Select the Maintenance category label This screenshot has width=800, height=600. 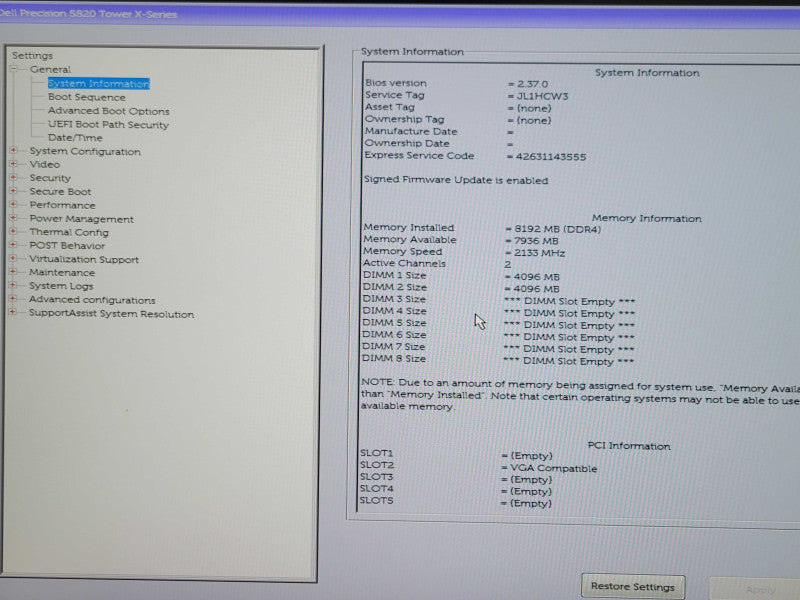pos(62,272)
